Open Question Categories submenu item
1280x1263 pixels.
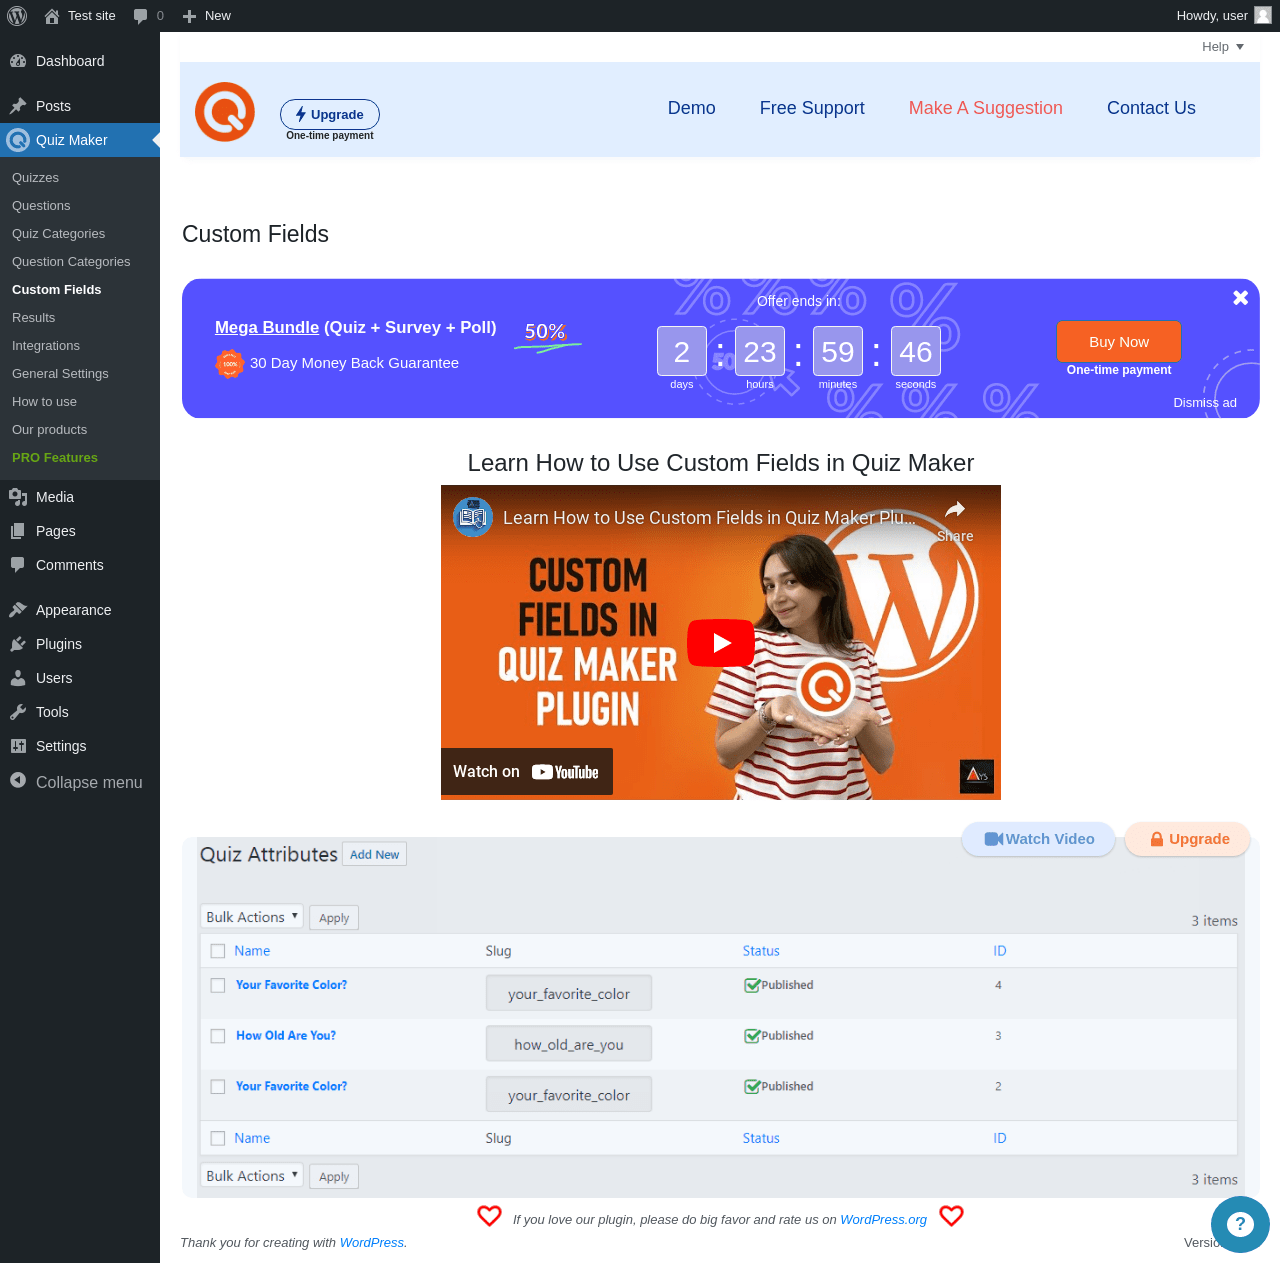(71, 262)
